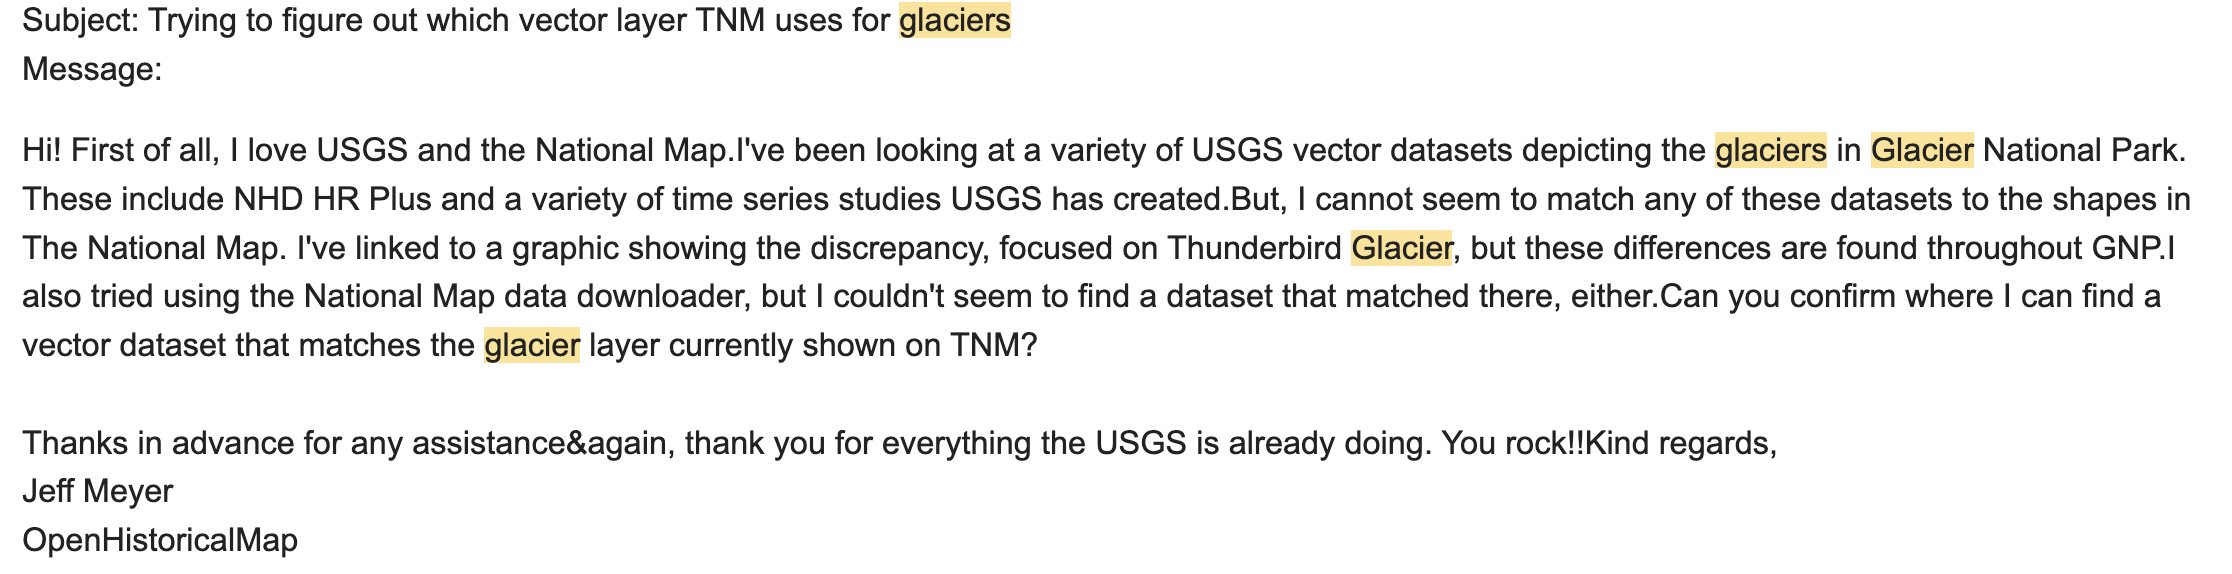Select highlighted 'glaciers' before 'in Glacier National'
The height and width of the screenshot is (574, 2232).
tap(1771, 150)
